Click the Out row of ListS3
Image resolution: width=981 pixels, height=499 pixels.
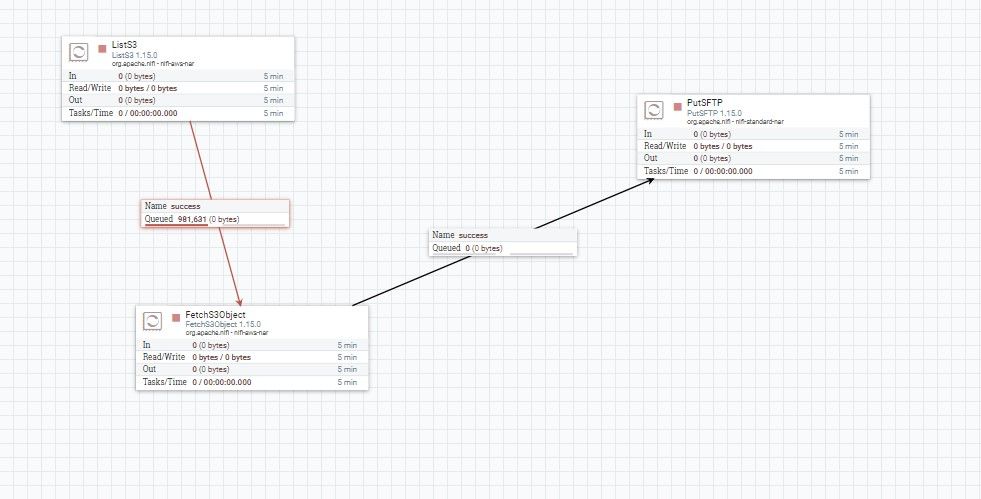click(x=178, y=100)
